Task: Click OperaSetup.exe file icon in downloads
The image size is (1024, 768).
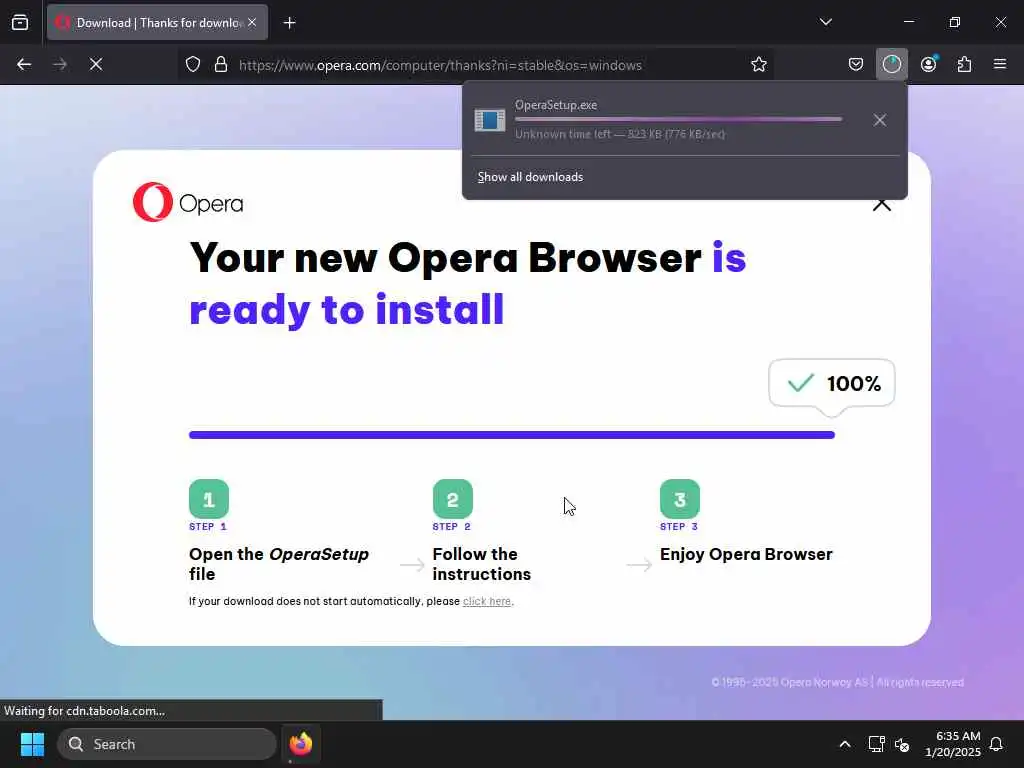Action: [x=490, y=120]
